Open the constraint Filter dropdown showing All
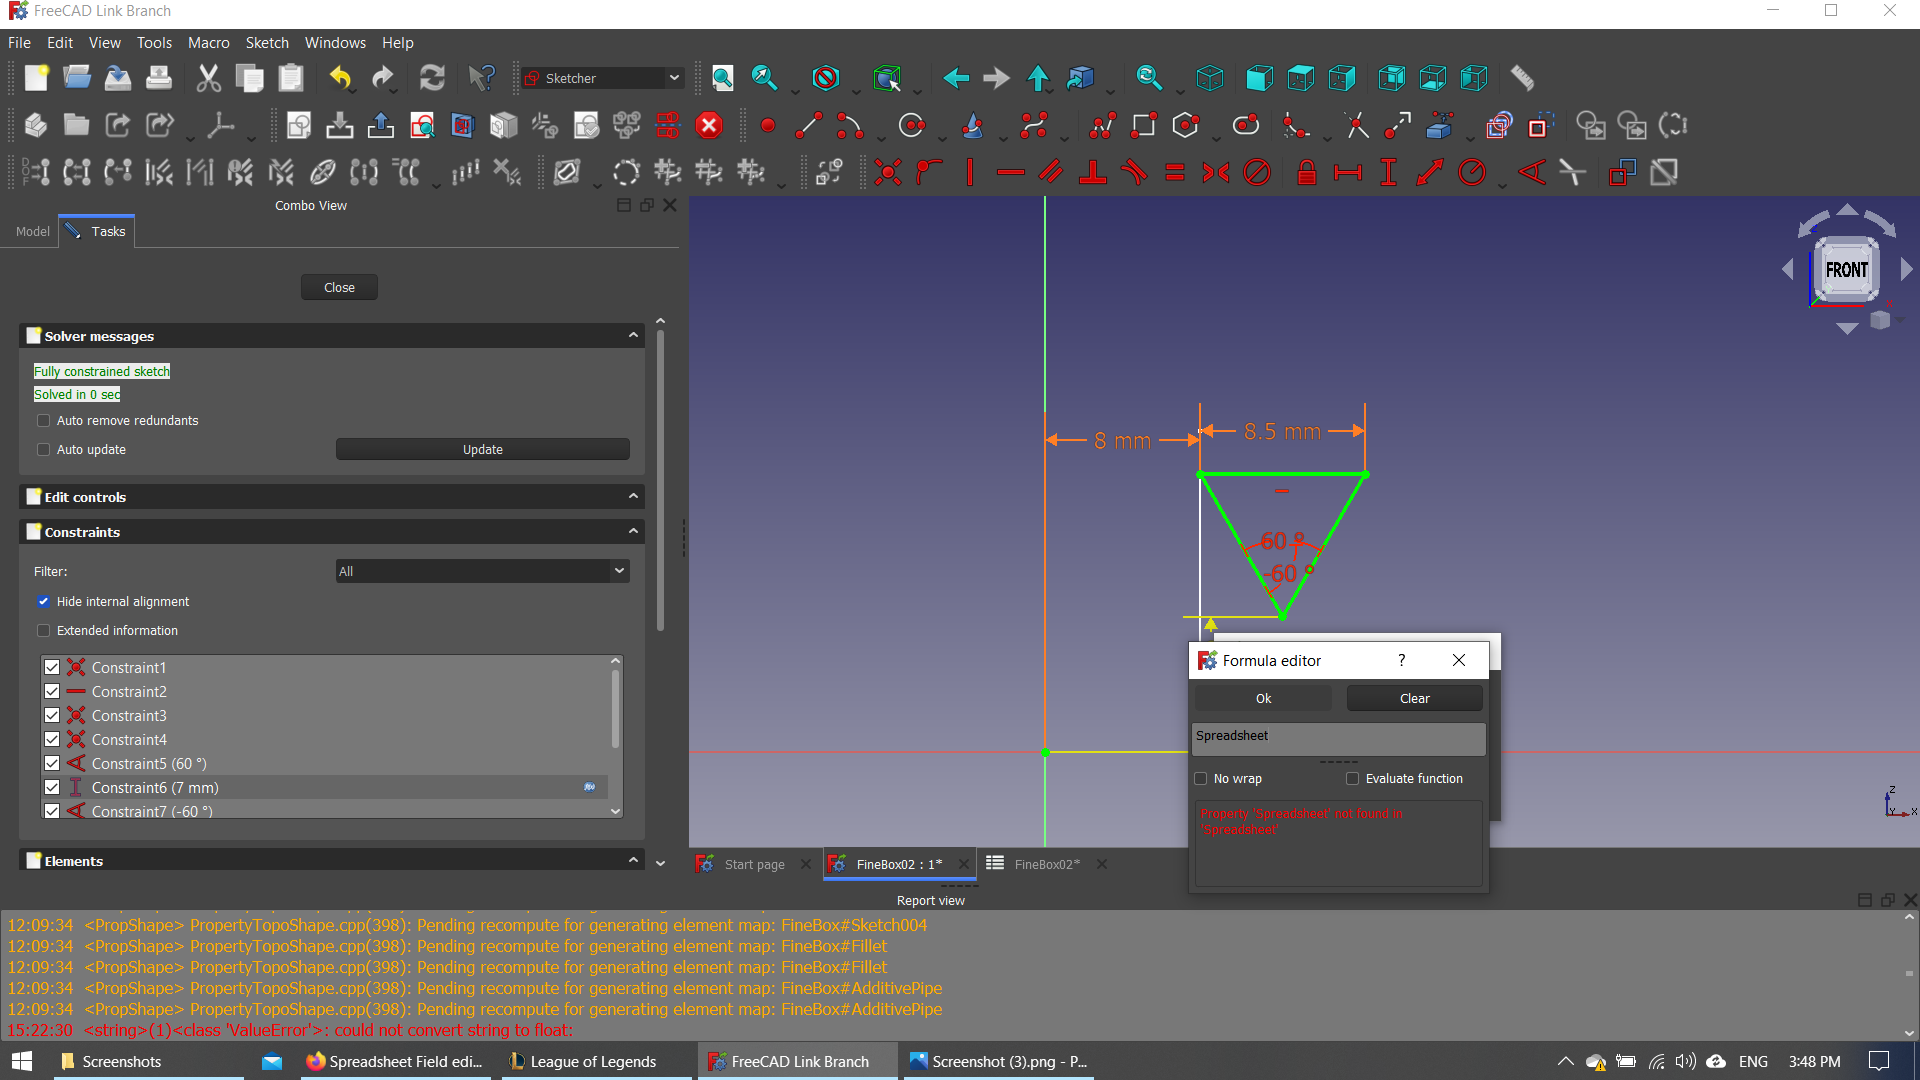The width and height of the screenshot is (1920, 1080). [482, 571]
